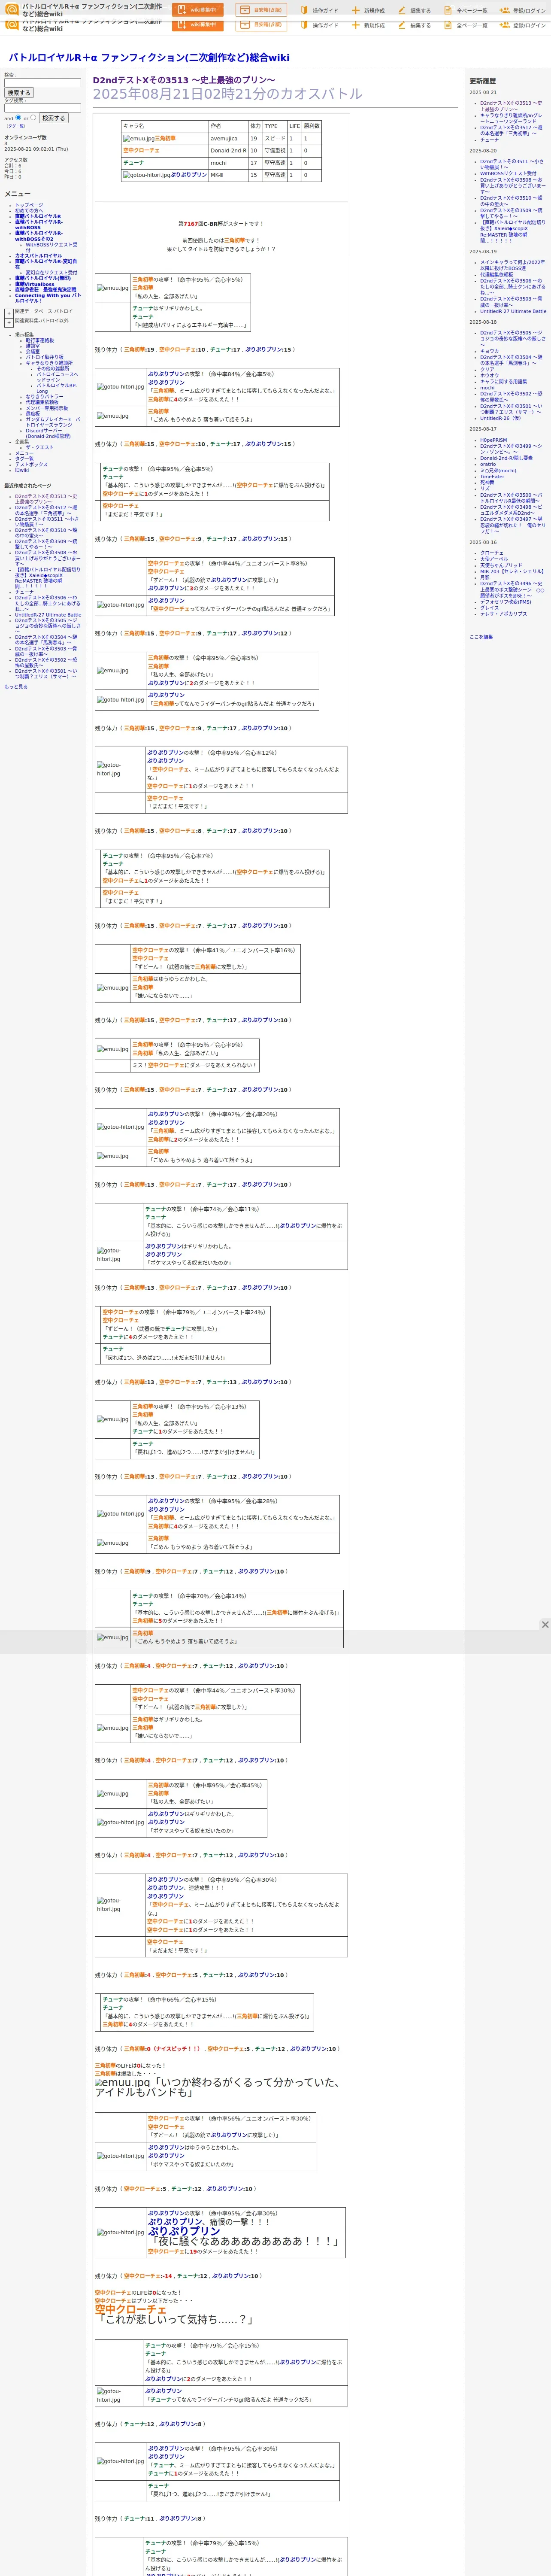Screen dimensions: 551x2576
Task: Open the (タグ一覧) link under tag search
Action: pyautogui.click(x=16, y=126)
